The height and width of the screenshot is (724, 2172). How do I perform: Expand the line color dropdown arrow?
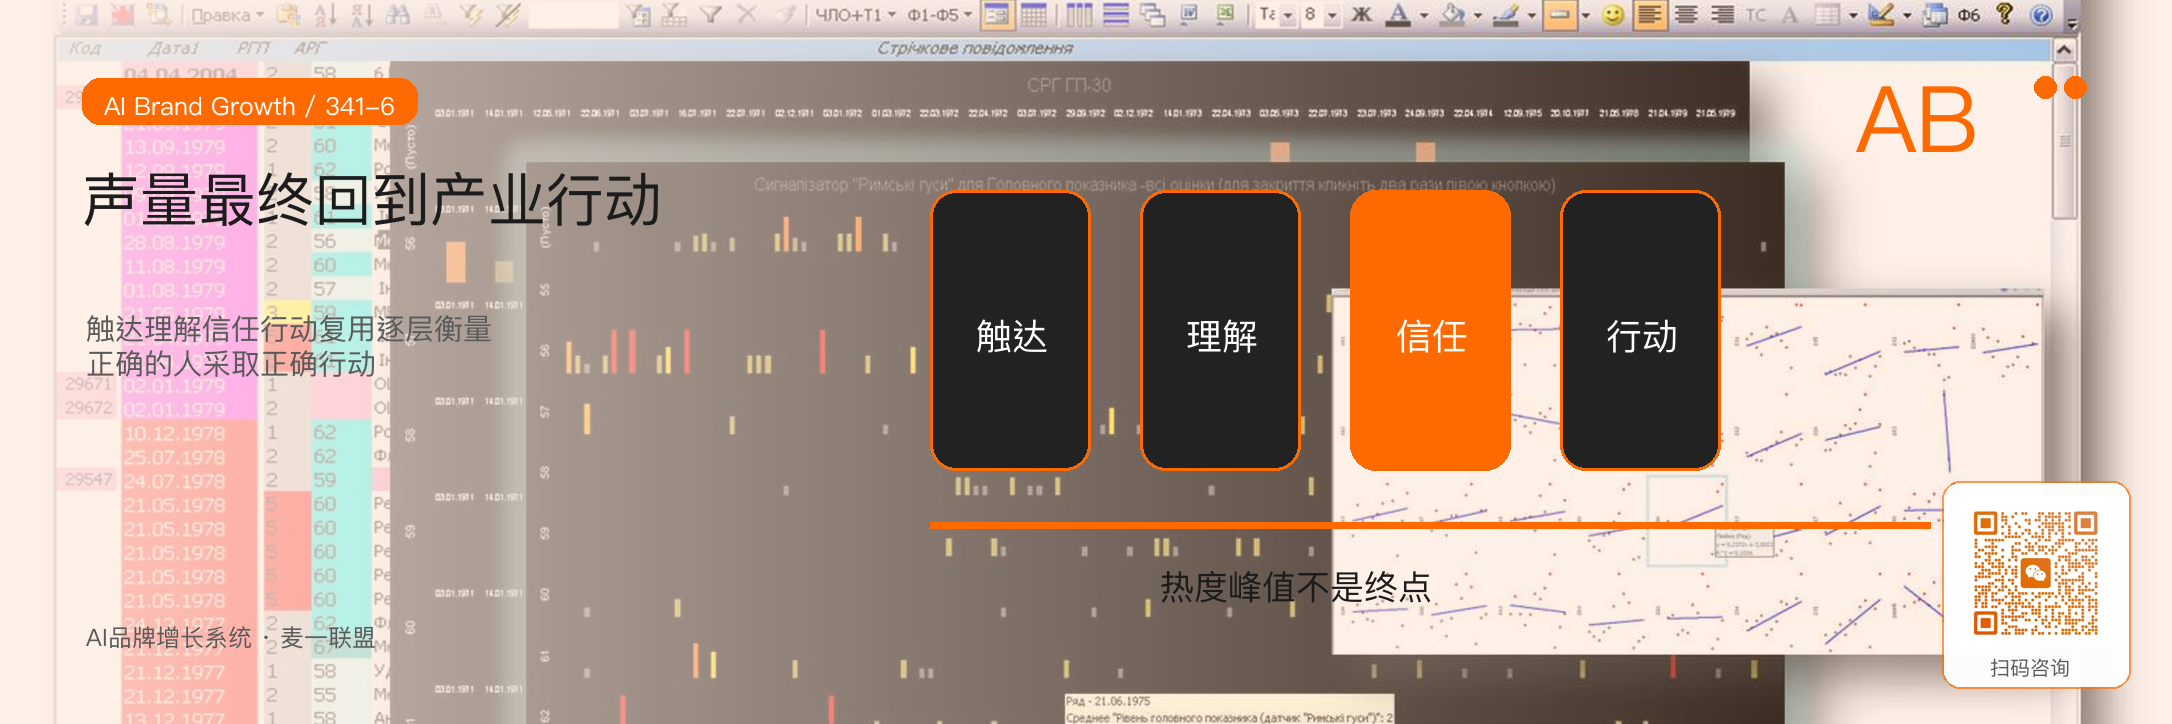tap(1531, 16)
